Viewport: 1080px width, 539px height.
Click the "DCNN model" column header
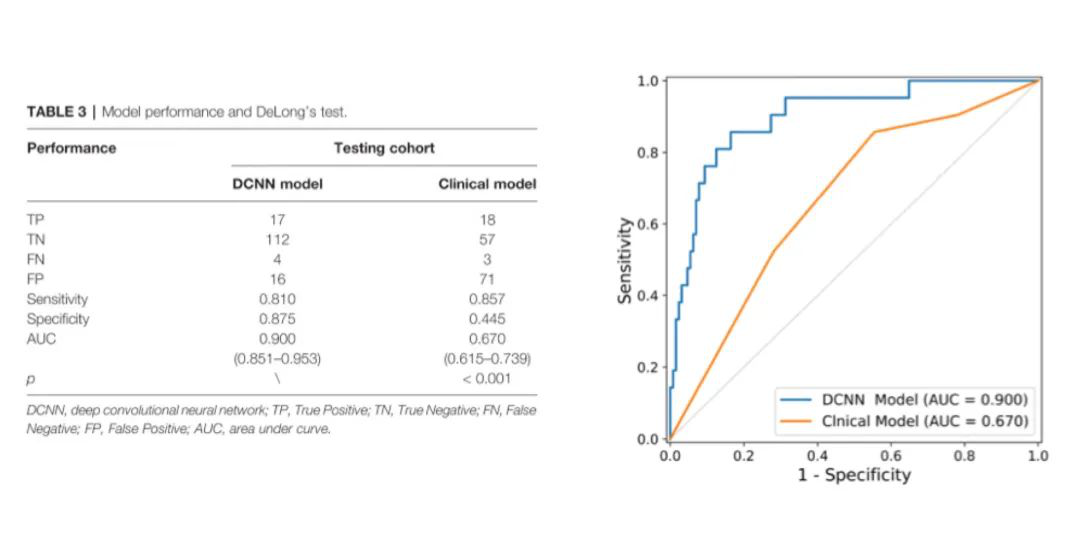[x=277, y=184]
